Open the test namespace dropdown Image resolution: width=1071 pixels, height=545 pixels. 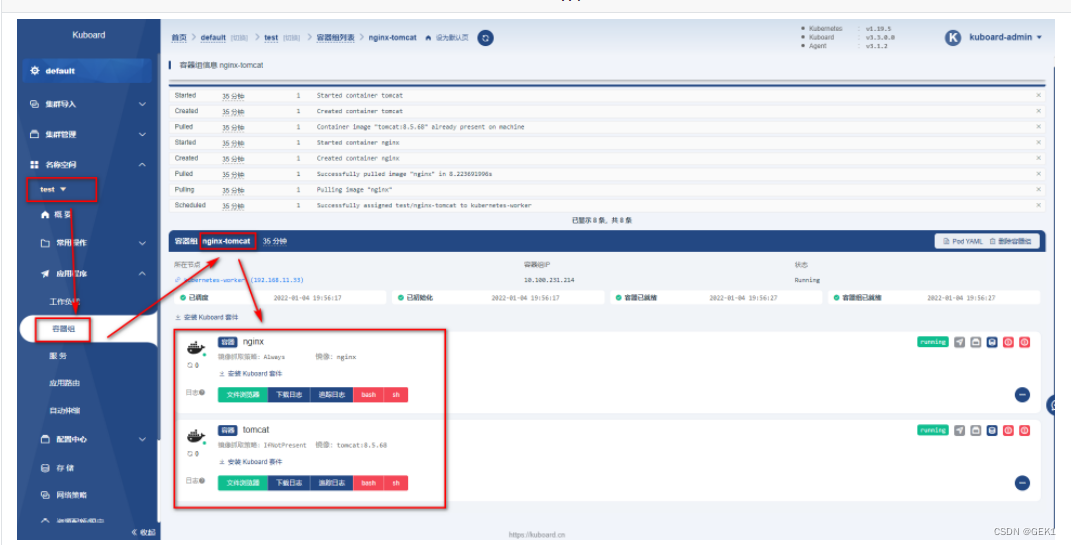(54, 189)
